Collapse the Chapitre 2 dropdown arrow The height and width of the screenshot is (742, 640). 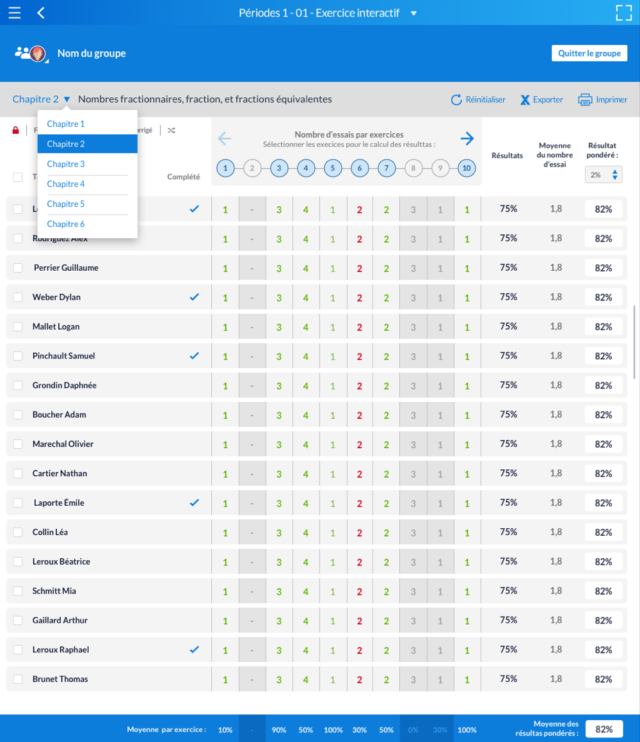coord(67,100)
